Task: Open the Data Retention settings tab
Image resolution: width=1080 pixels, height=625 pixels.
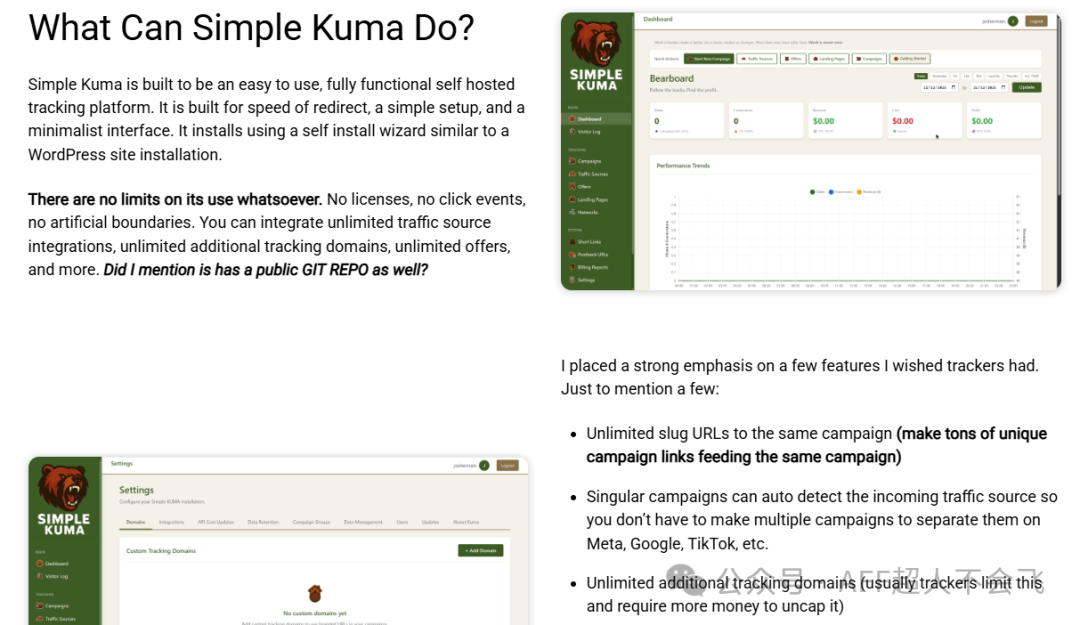Action: [263, 522]
